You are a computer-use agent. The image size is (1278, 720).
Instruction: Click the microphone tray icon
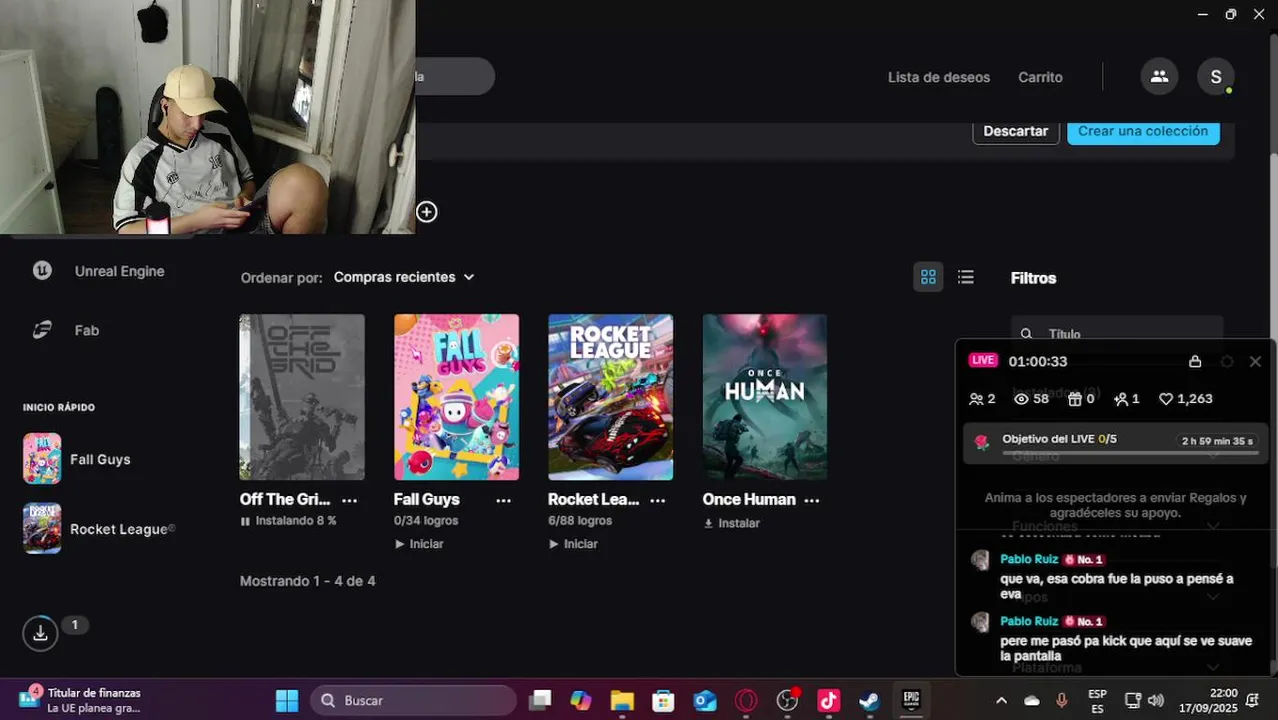tap(1062, 700)
